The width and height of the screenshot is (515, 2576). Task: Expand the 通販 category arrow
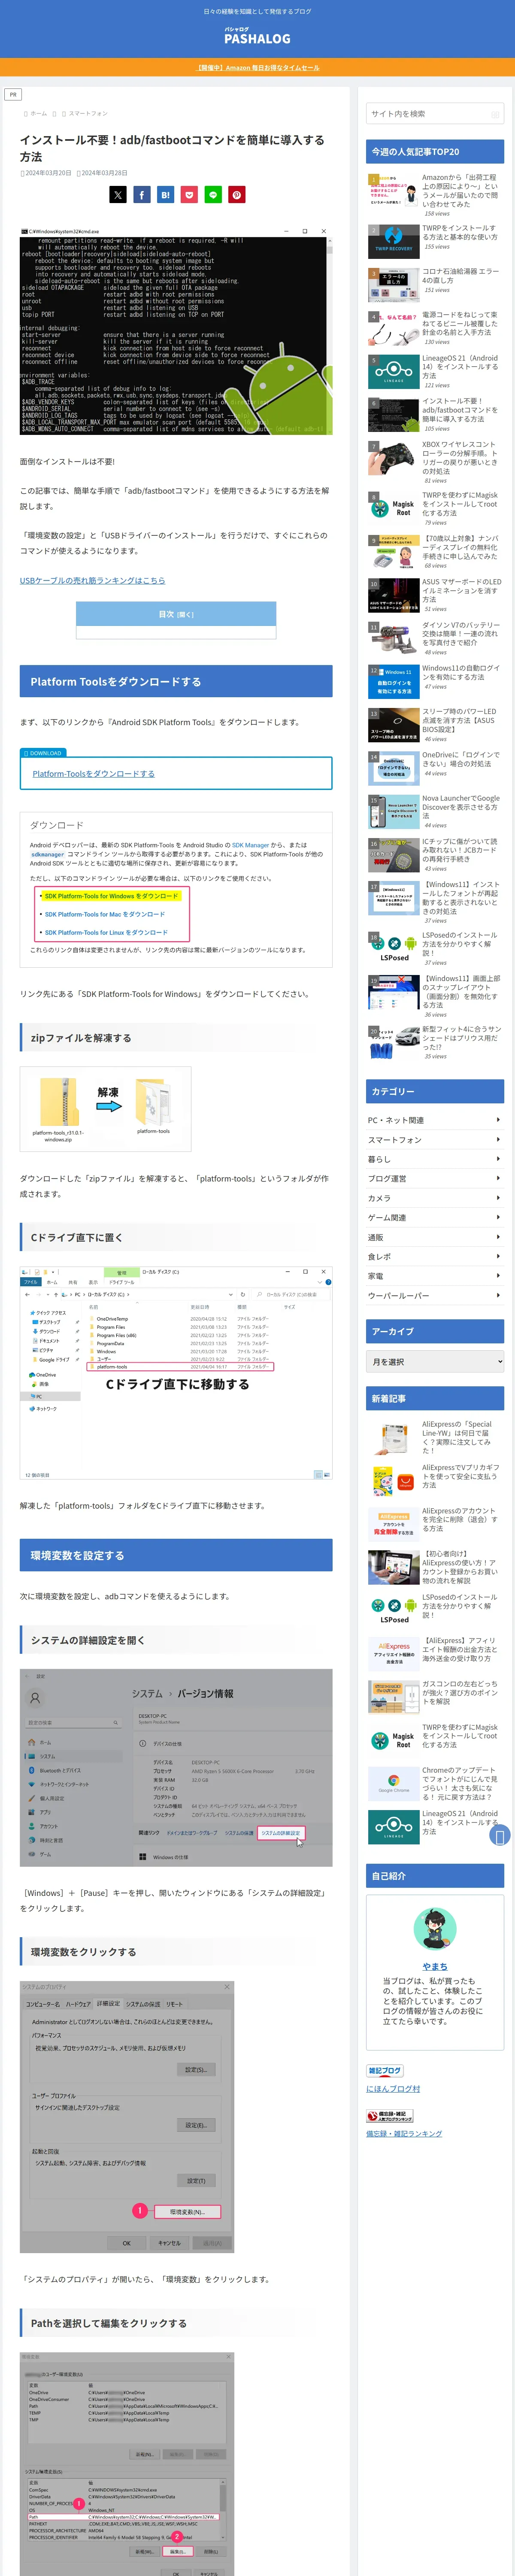click(498, 1237)
